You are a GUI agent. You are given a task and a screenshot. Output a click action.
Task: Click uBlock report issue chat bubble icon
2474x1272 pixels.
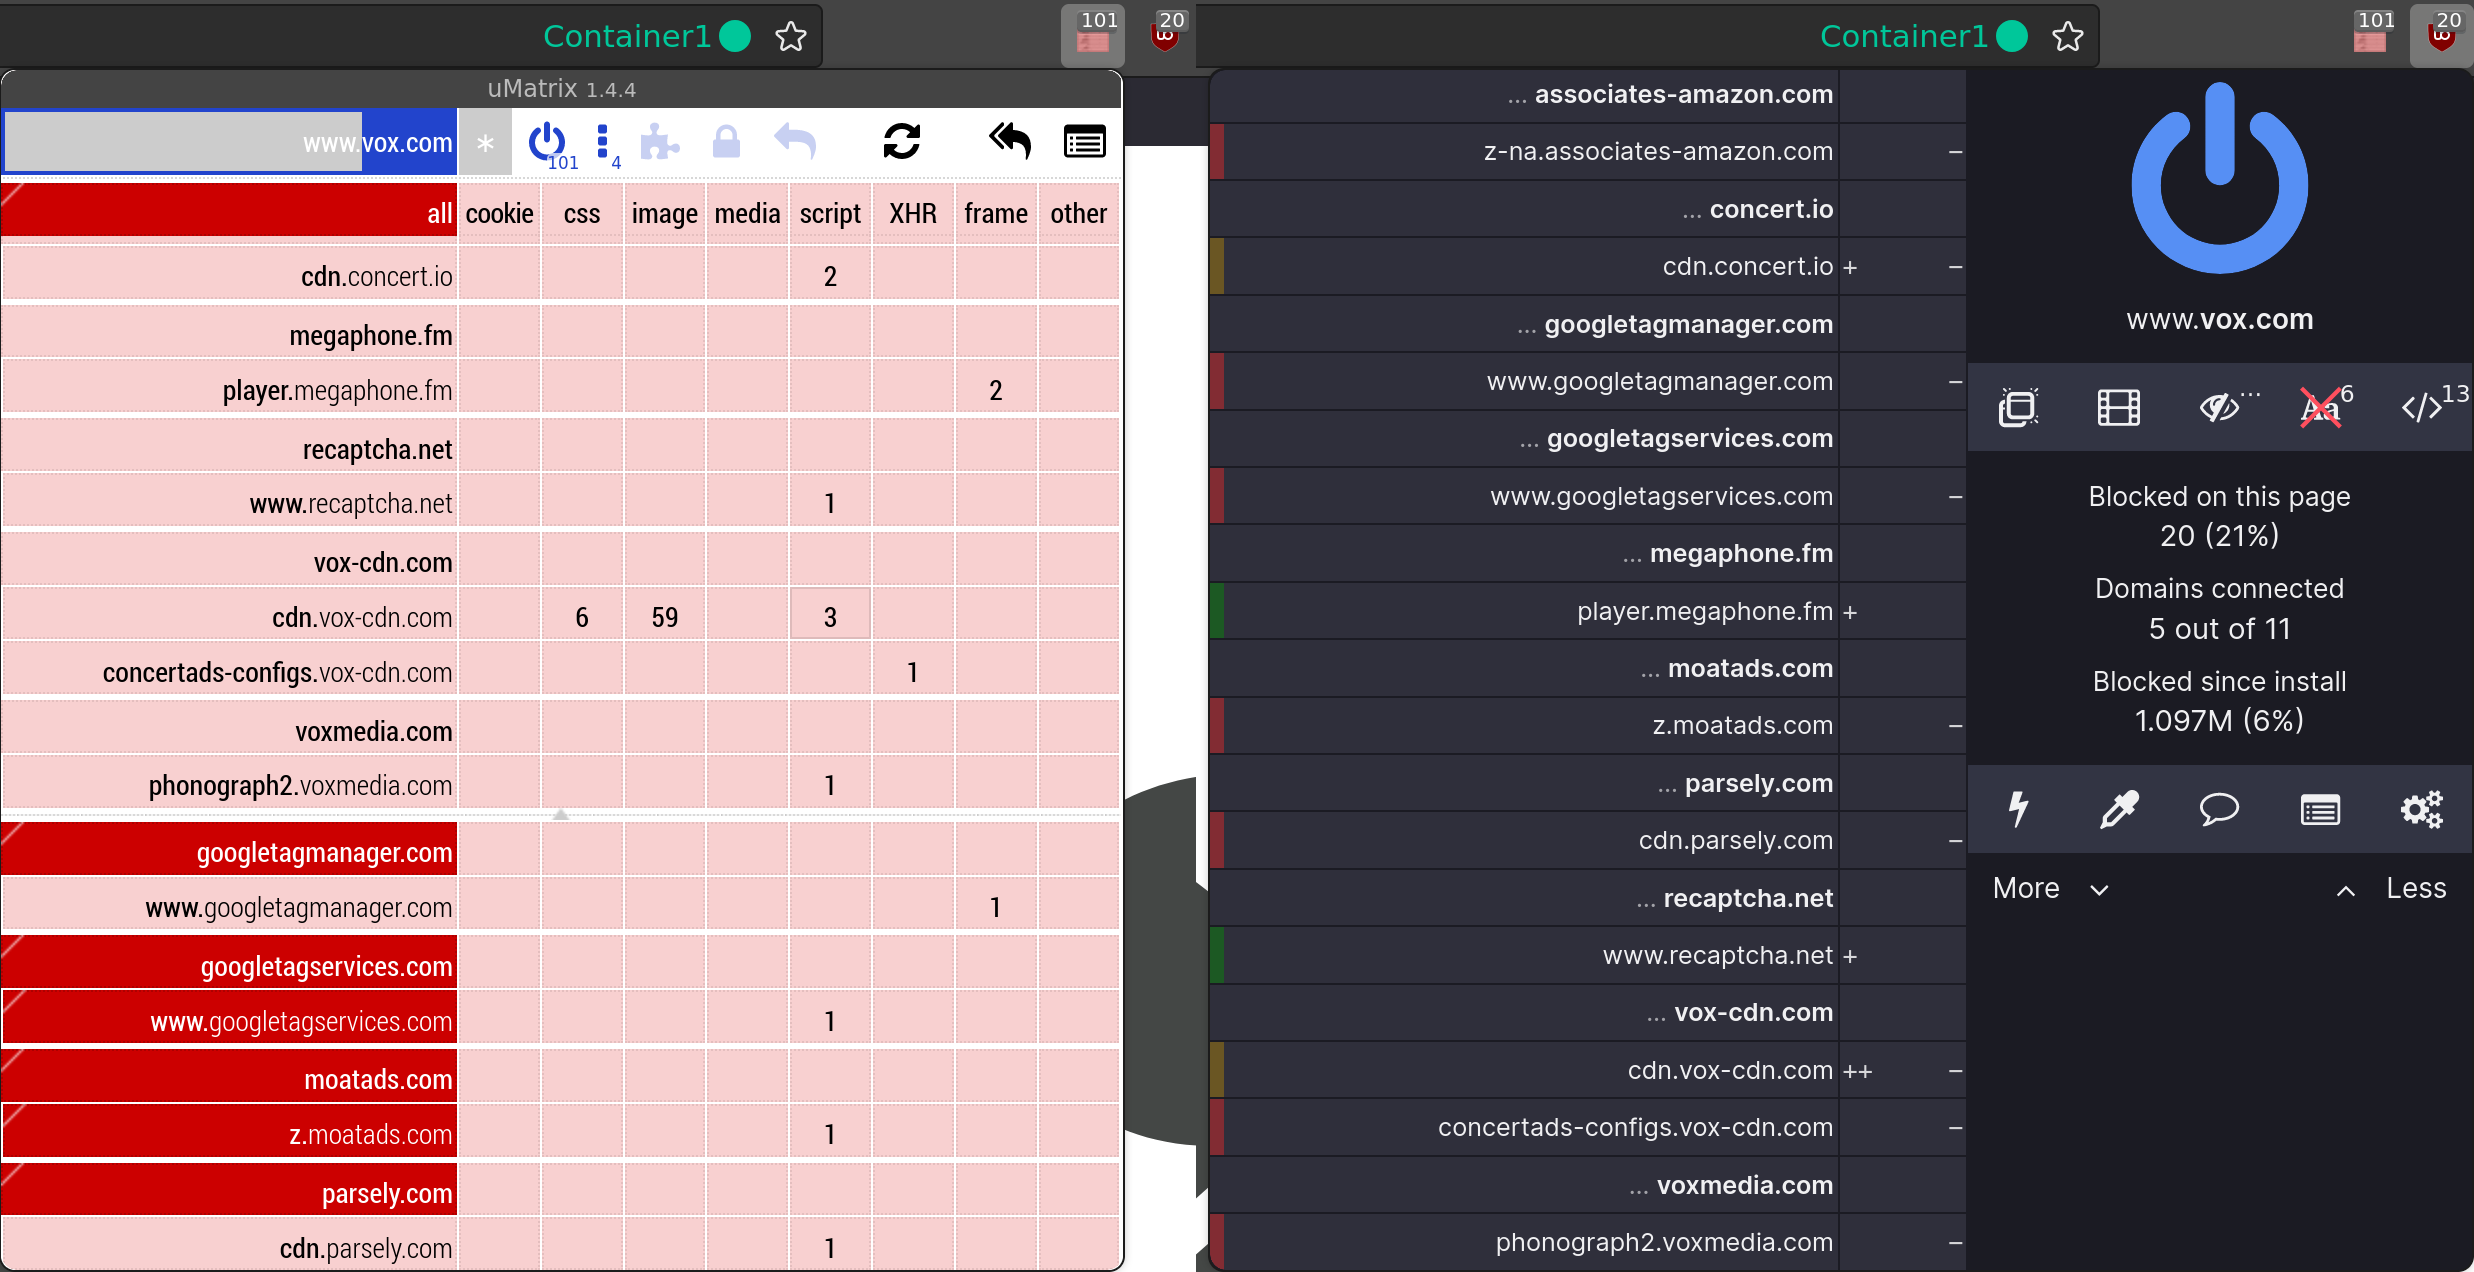coord(2219,809)
